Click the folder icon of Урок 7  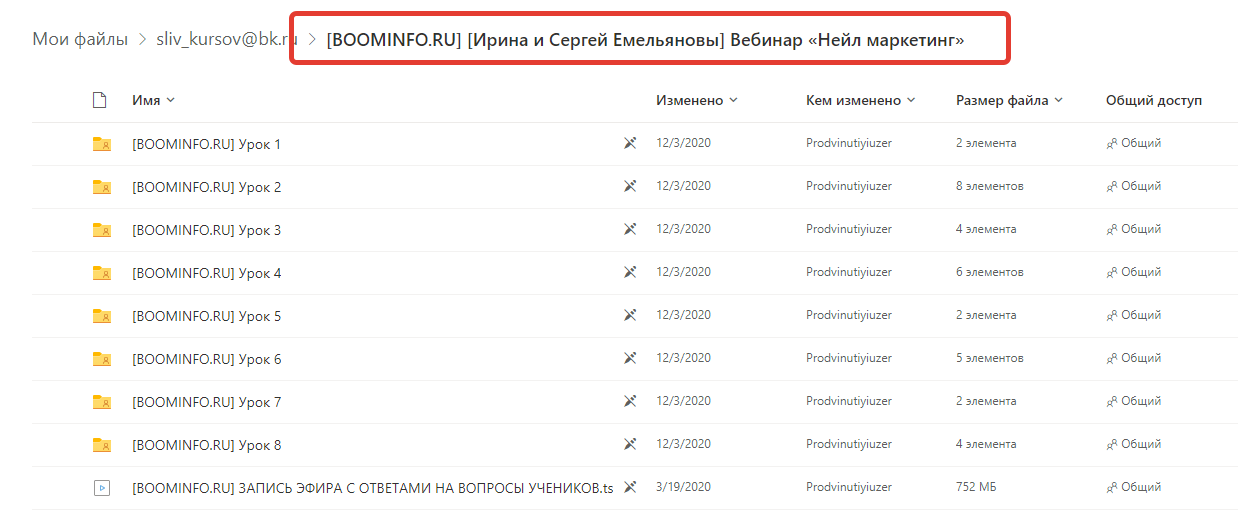pos(101,402)
